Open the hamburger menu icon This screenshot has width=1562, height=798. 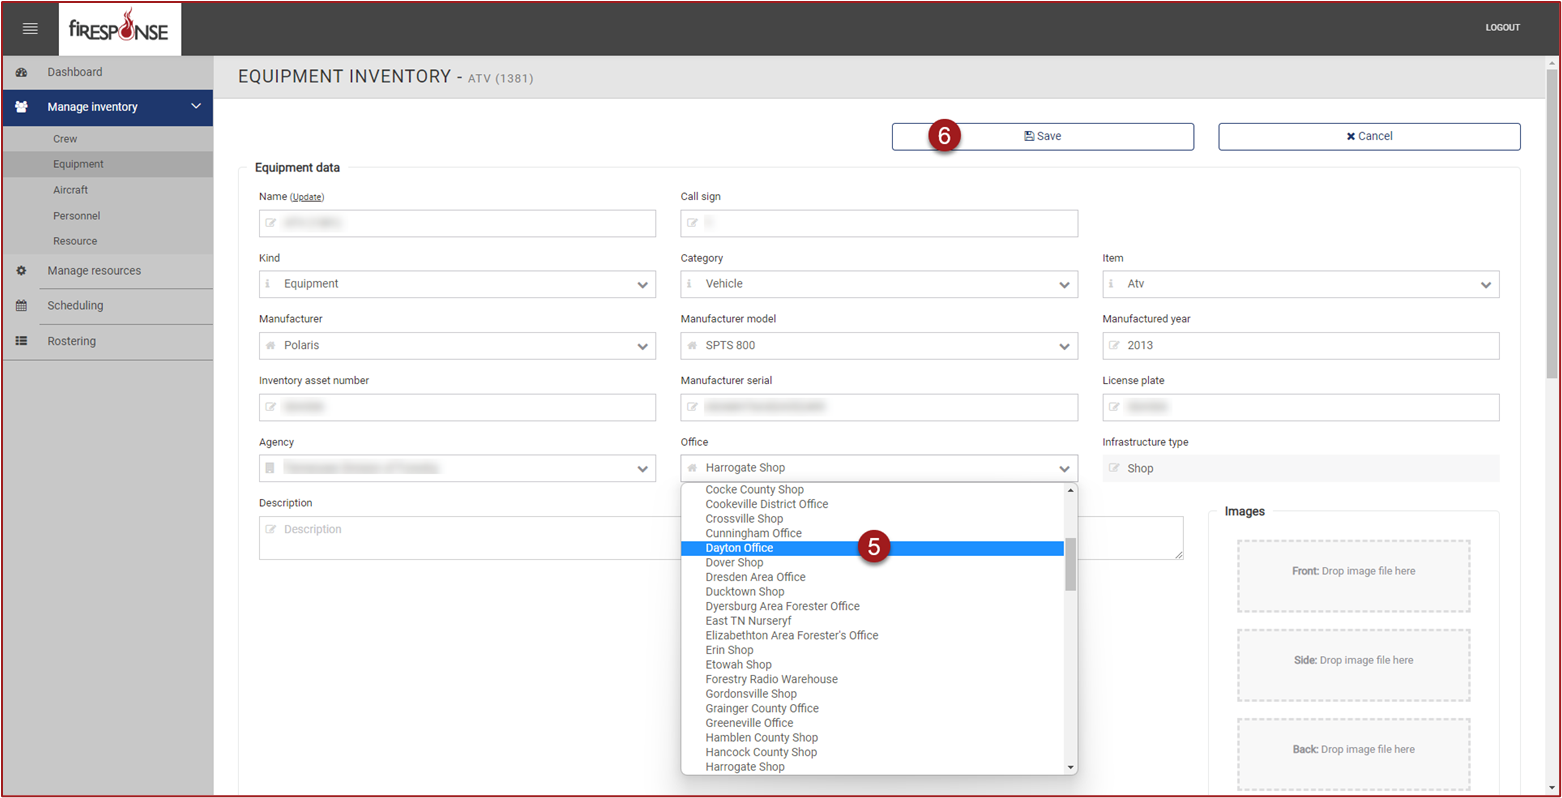30,29
